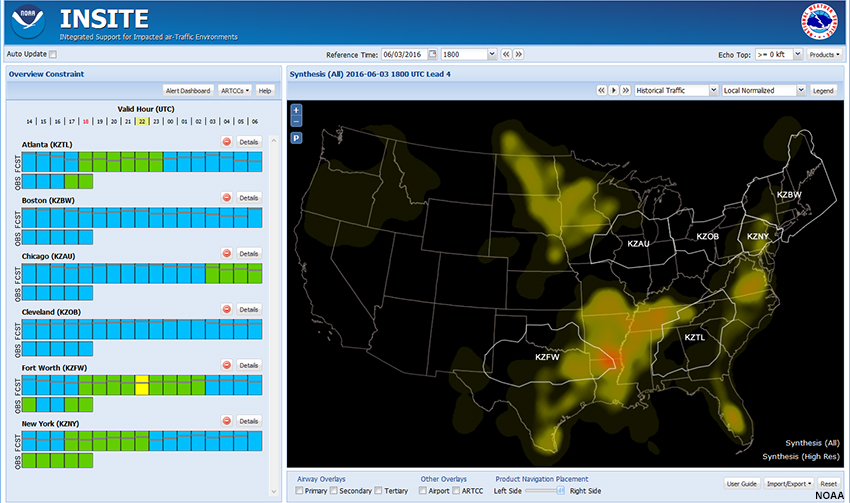
Task: Open the Alert Dashboard
Action: coord(188,91)
